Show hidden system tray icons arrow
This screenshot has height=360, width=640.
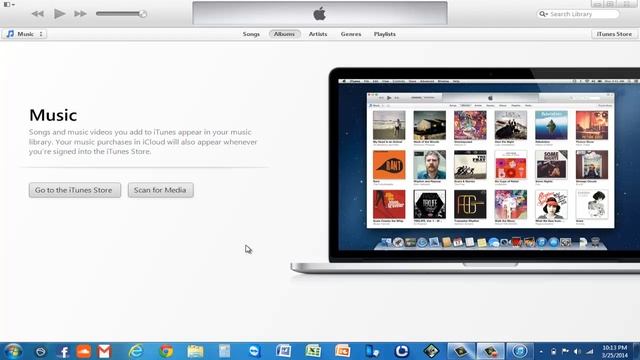[x=541, y=351]
